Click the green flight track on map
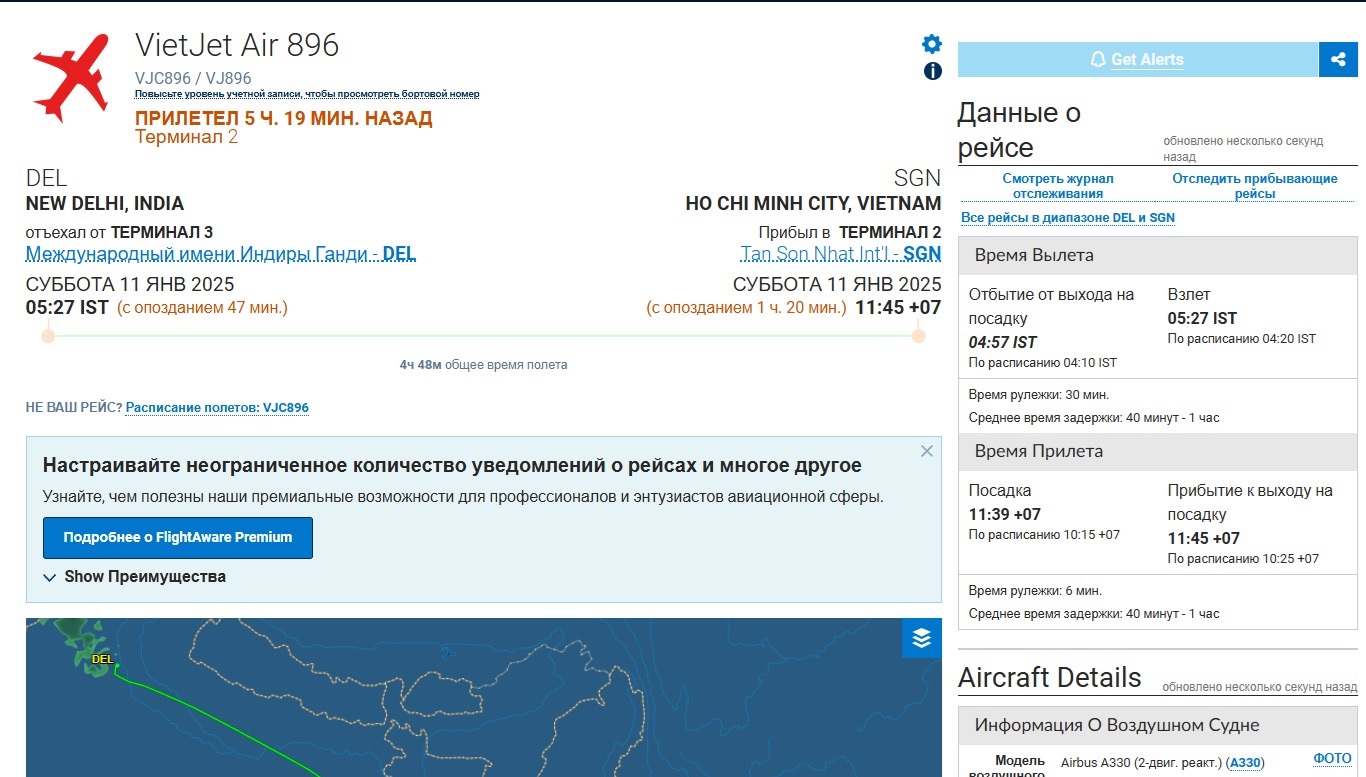The height and width of the screenshot is (777, 1366). (x=220, y=720)
